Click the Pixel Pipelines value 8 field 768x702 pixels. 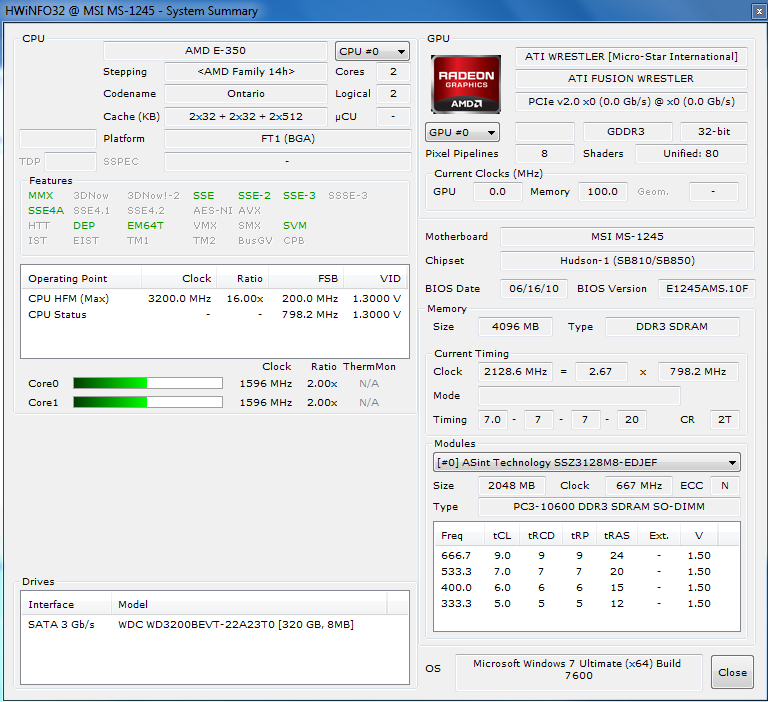[x=545, y=153]
